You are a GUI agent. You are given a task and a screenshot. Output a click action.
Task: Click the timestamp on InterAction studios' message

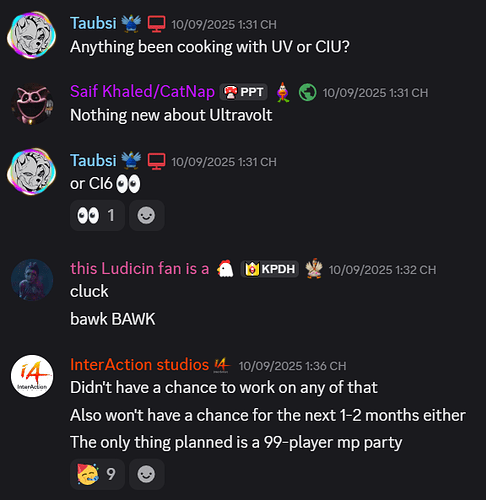292,366
